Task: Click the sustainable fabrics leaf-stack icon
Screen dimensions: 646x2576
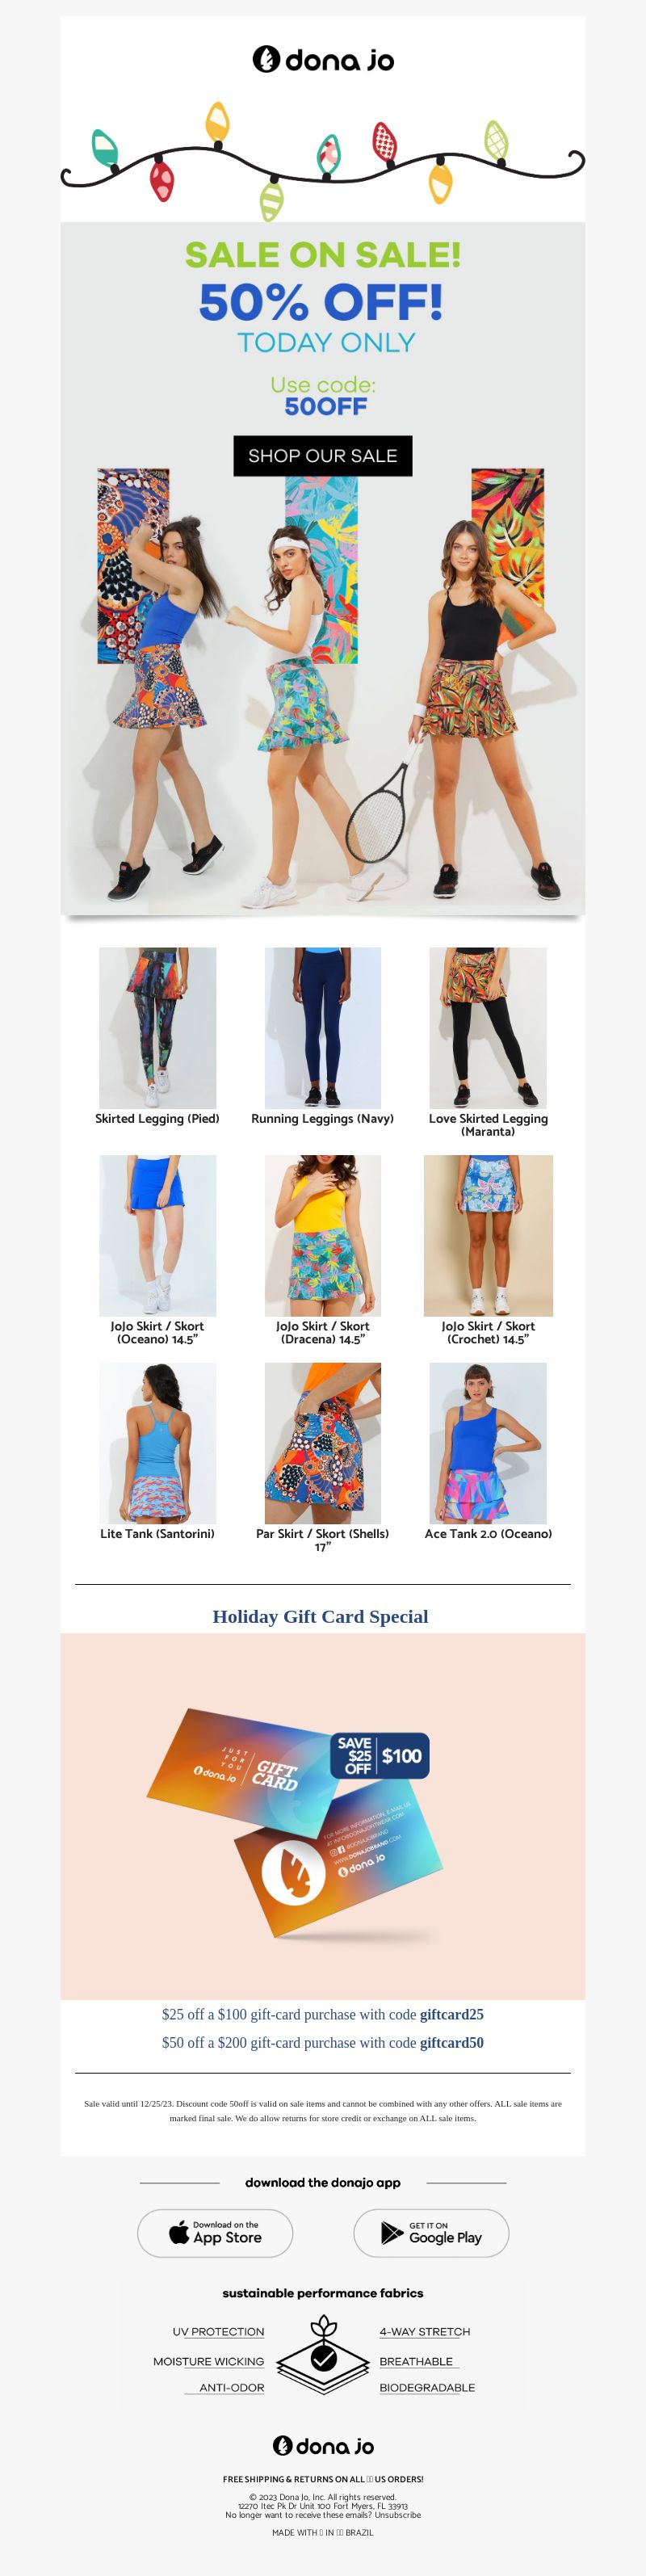Action: [x=323, y=2355]
